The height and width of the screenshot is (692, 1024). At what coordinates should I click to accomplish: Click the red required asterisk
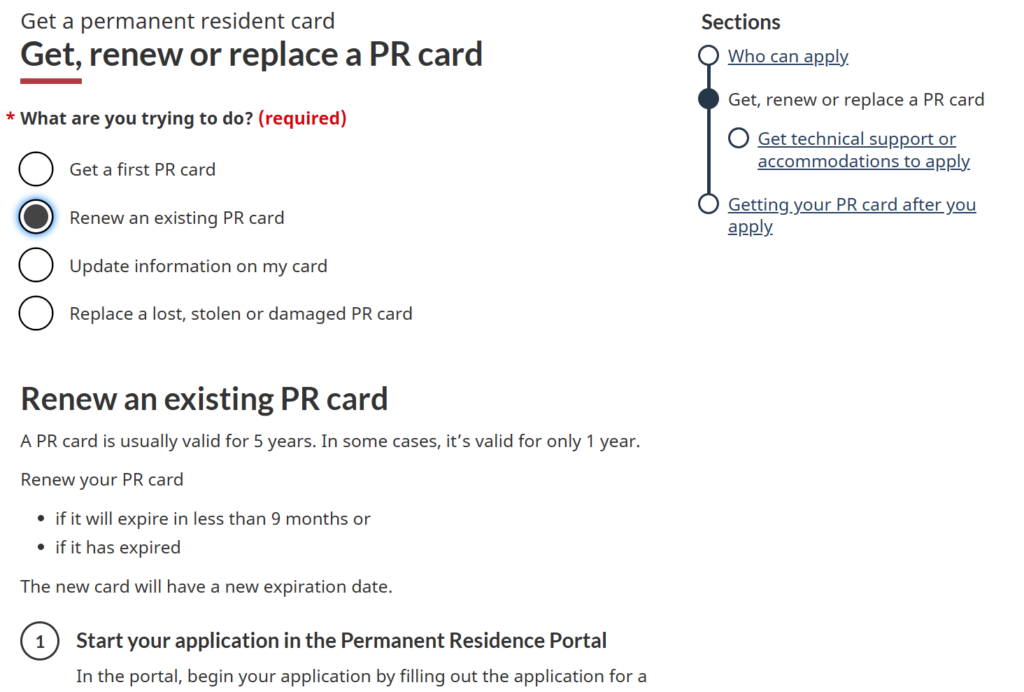(10, 119)
